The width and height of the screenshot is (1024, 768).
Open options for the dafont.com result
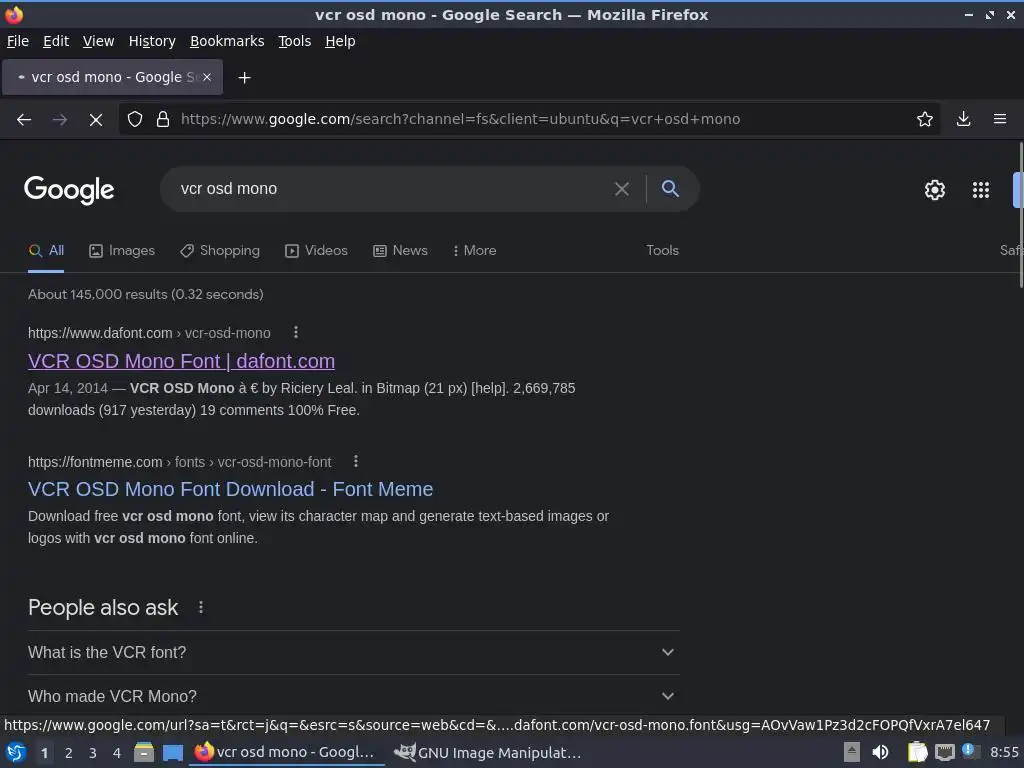pyautogui.click(x=296, y=332)
